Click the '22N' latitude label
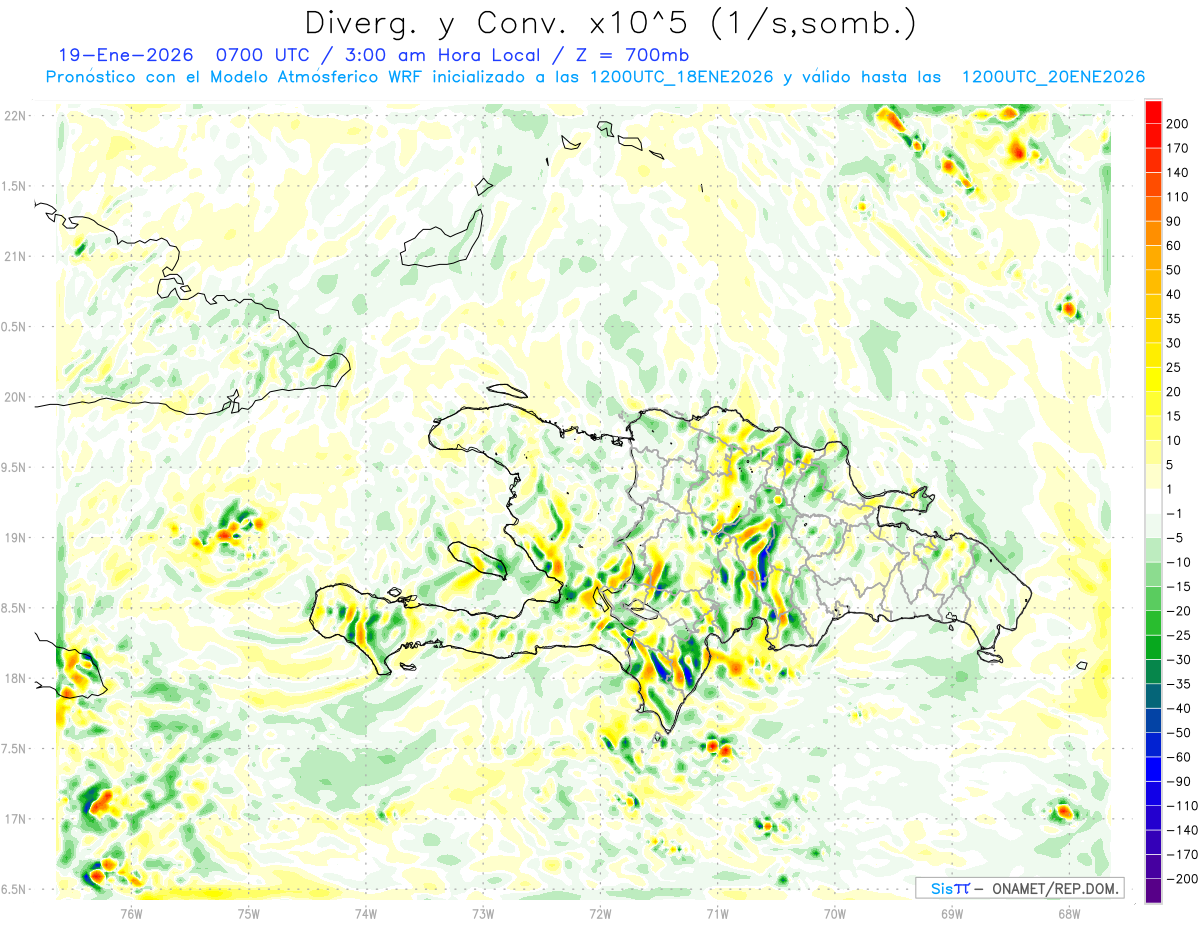This screenshot has width=1200, height=927. pos(15,116)
